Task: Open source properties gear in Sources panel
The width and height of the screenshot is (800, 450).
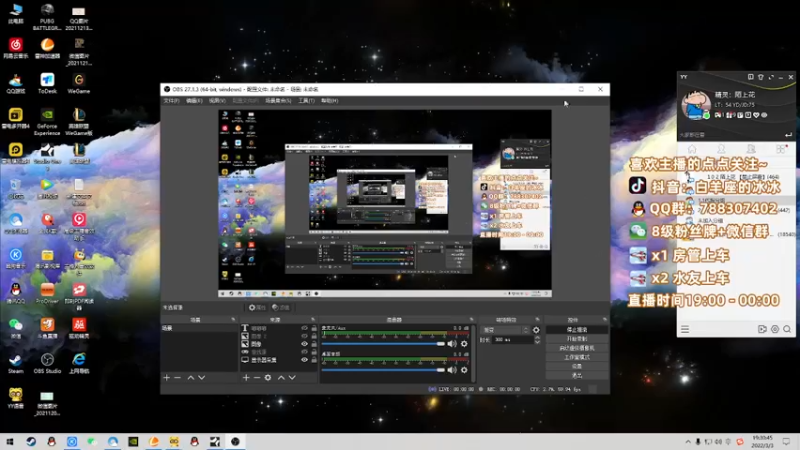Action: click(x=268, y=378)
